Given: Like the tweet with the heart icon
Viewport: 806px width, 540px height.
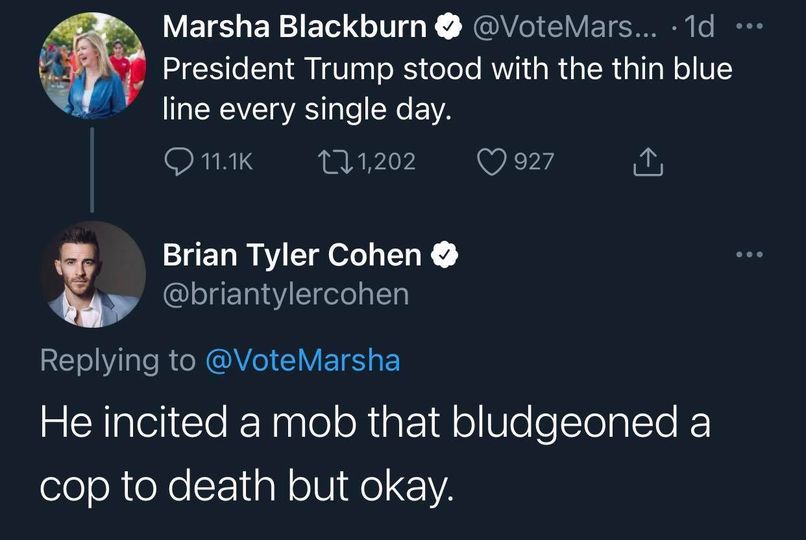Looking at the screenshot, I should 491,161.
